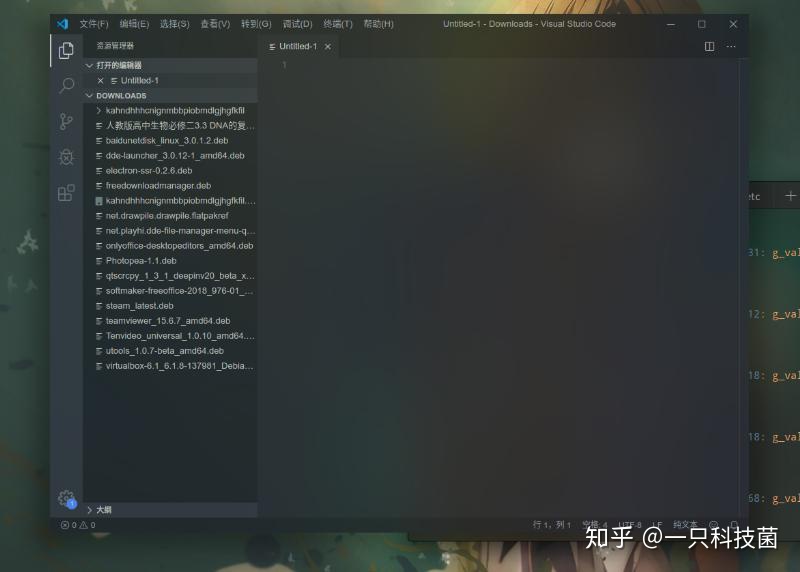Select the Untitled-1 editor tab
This screenshot has height=572, width=800.
point(298,46)
